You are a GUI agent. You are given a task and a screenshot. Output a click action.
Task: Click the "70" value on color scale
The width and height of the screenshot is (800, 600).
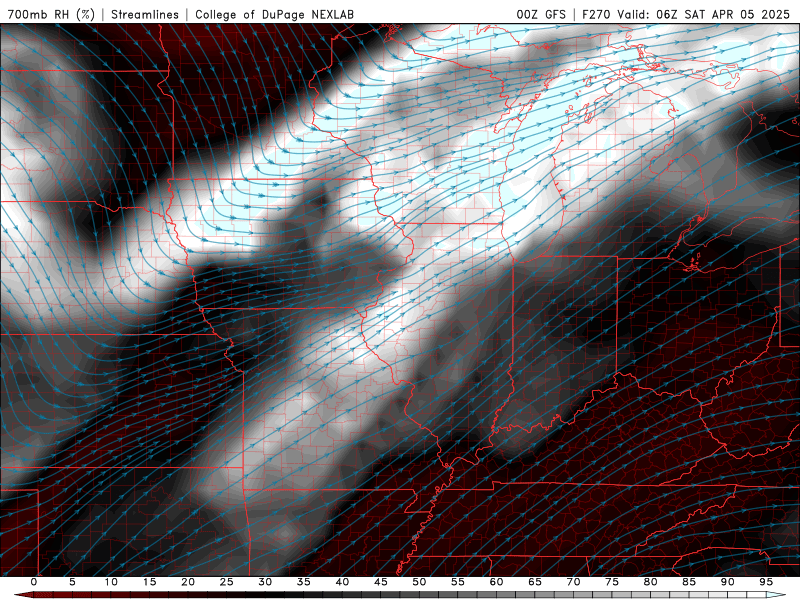(573, 582)
